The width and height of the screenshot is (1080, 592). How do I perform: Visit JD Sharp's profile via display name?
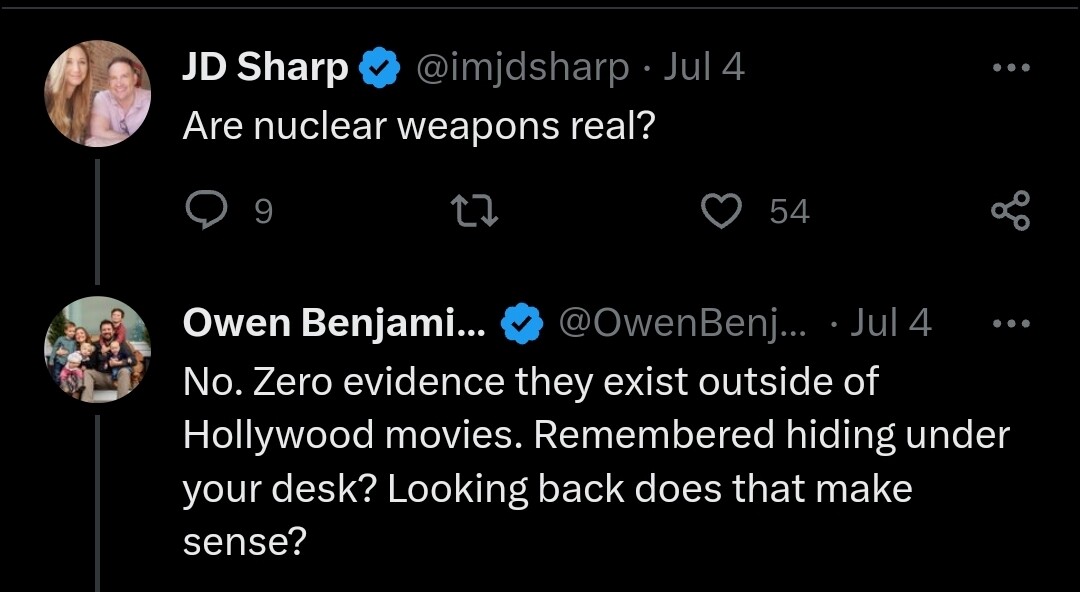coord(264,68)
